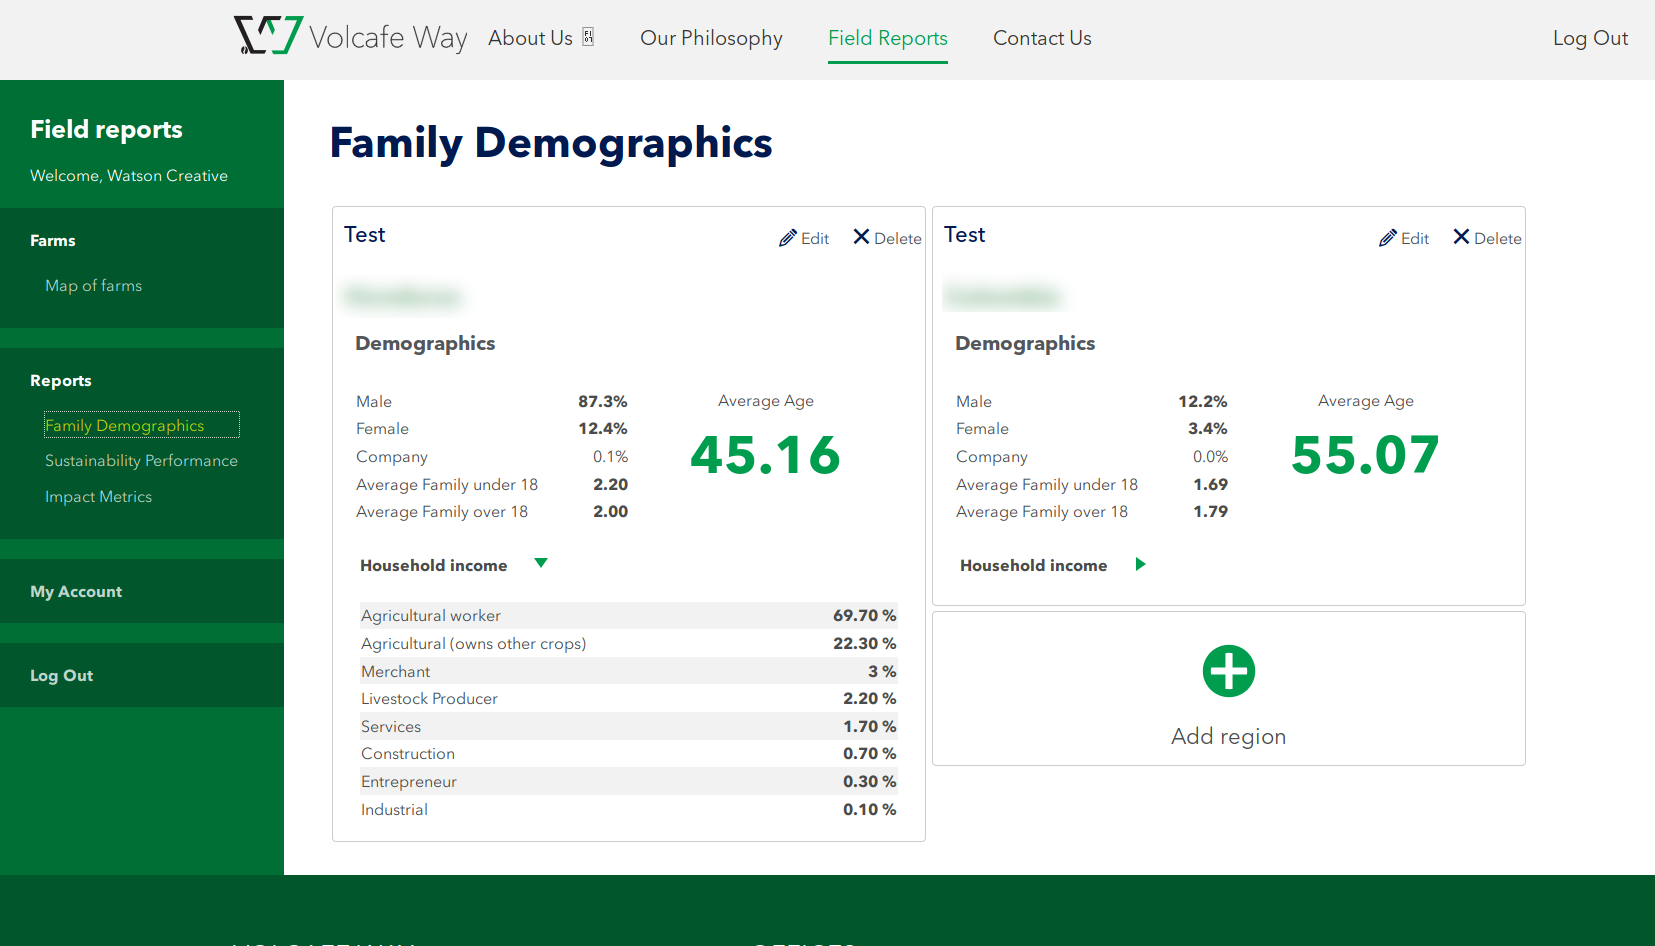Click the green plus Add region icon
Image resolution: width=1655 pixels, height=946 pixels.
(x=1228, y=671)
